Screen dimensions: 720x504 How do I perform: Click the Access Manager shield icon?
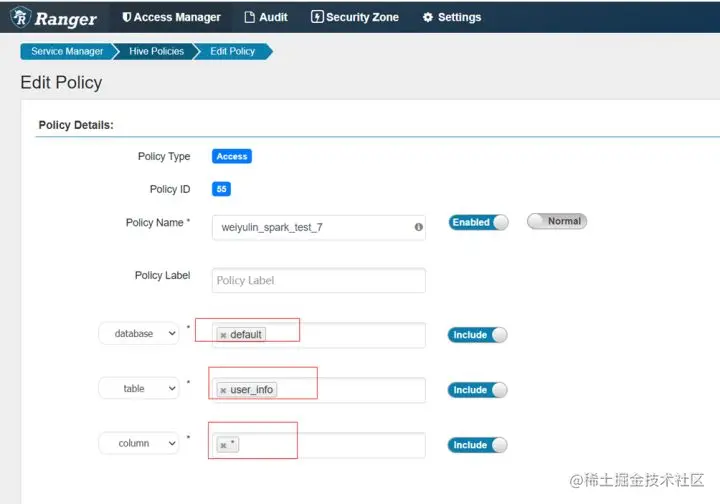[x=127, y=17]
